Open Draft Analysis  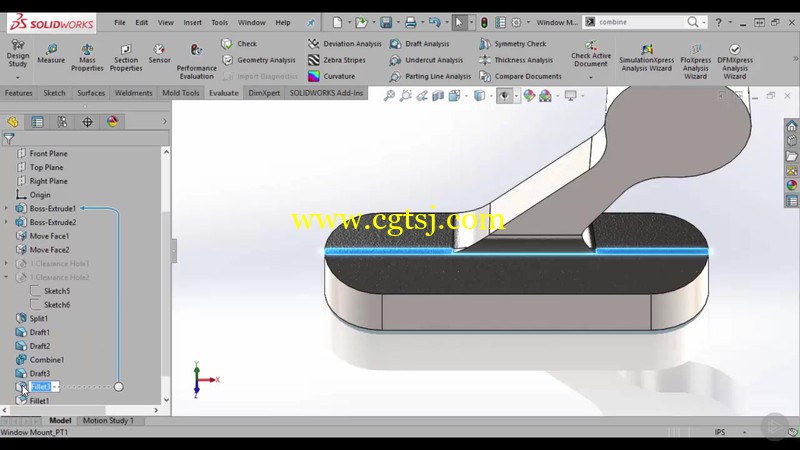tap(419, 44)
